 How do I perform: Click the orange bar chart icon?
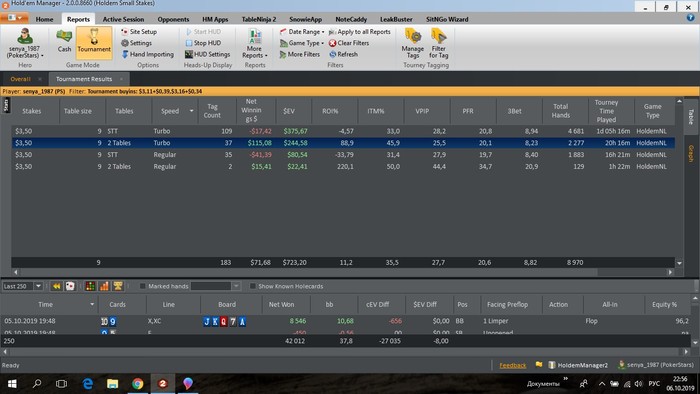click(x=104, y=286)
